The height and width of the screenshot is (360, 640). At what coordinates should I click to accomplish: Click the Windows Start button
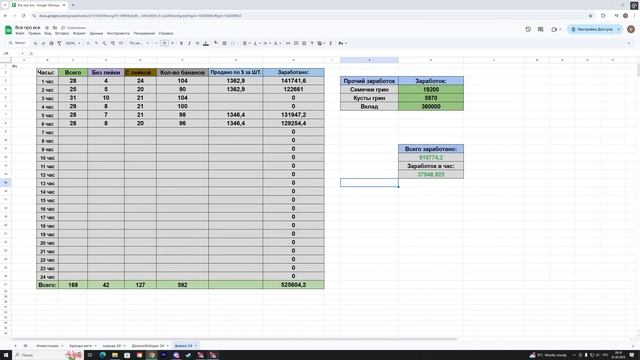pos(6,355)
